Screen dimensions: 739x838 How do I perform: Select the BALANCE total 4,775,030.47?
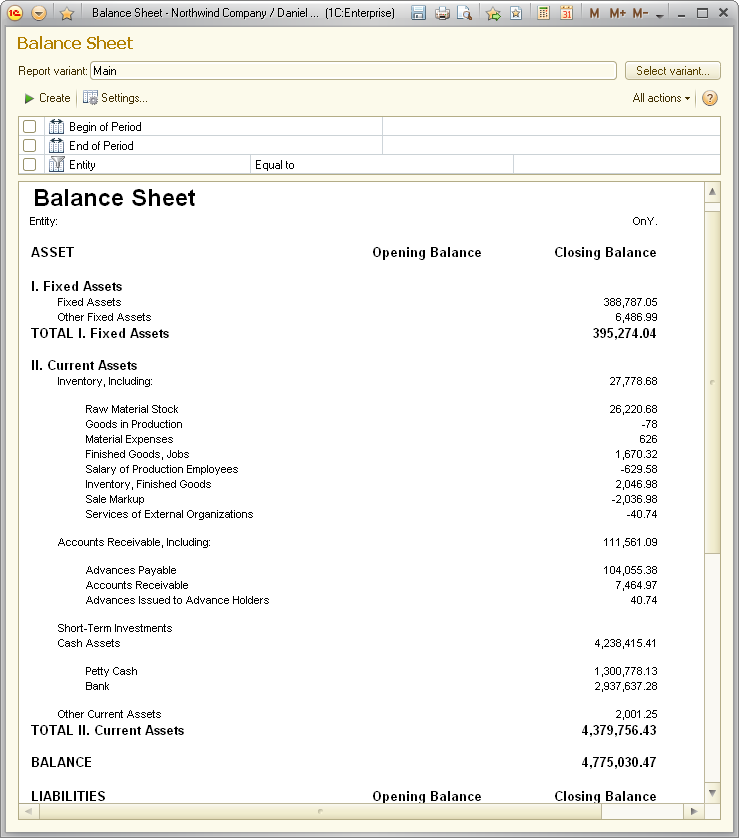[x=619, y=763]
